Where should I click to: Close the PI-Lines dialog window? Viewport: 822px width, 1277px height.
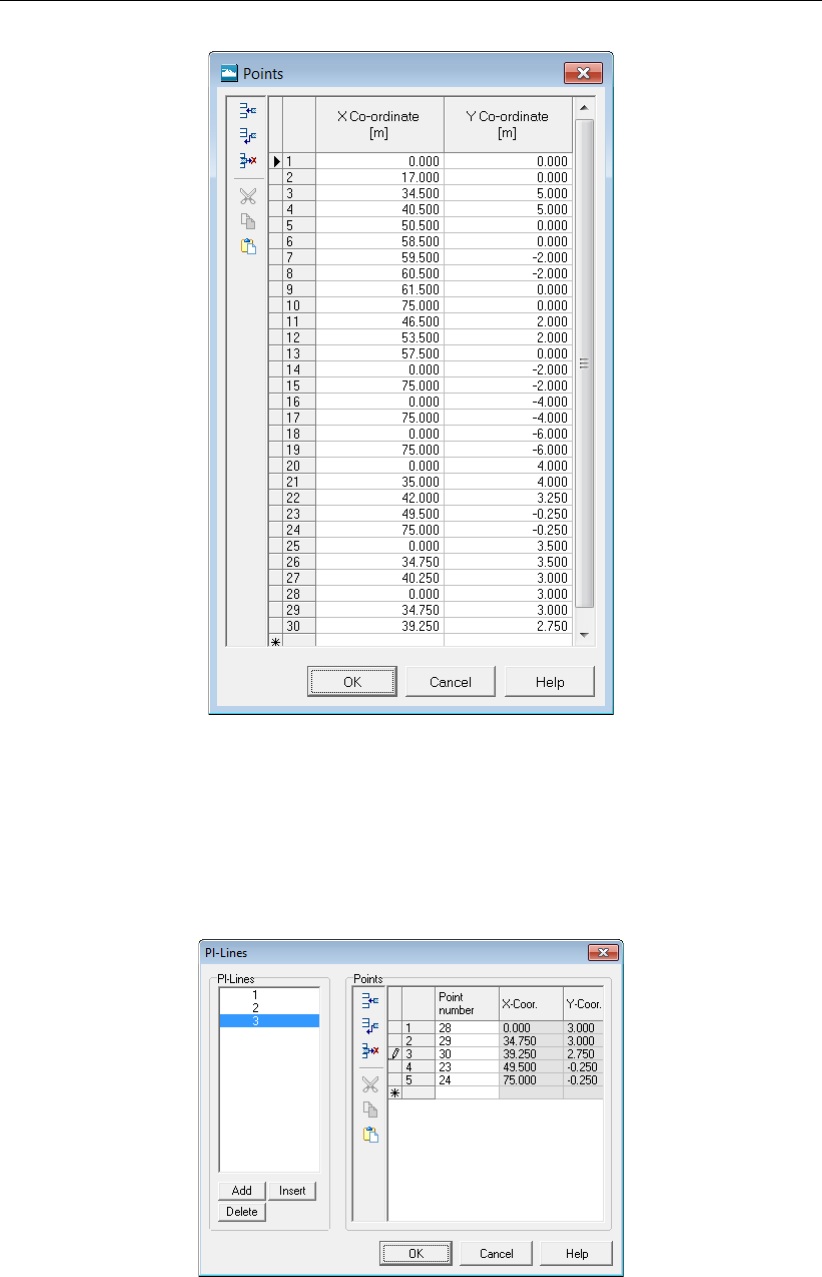(x=602, y=952)
